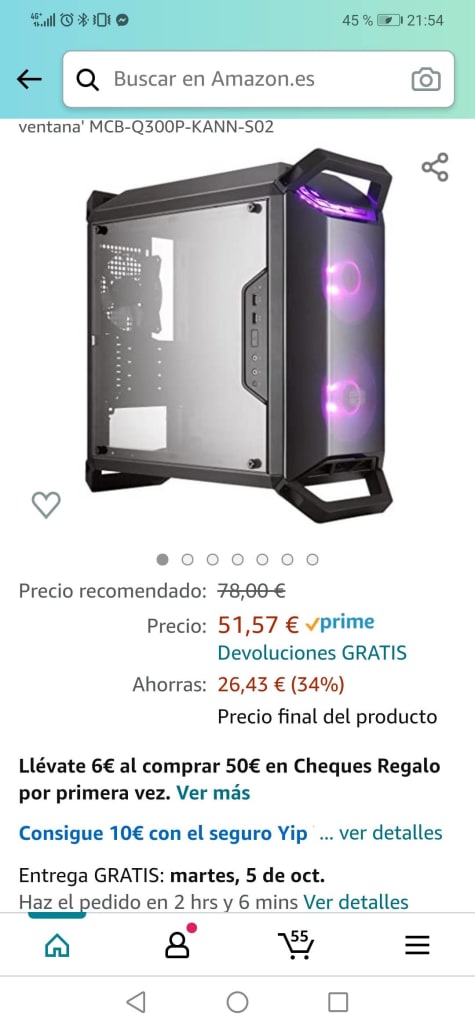Share this product via share icon
This screenshot has height=1029, width=475.
(435, 167)
